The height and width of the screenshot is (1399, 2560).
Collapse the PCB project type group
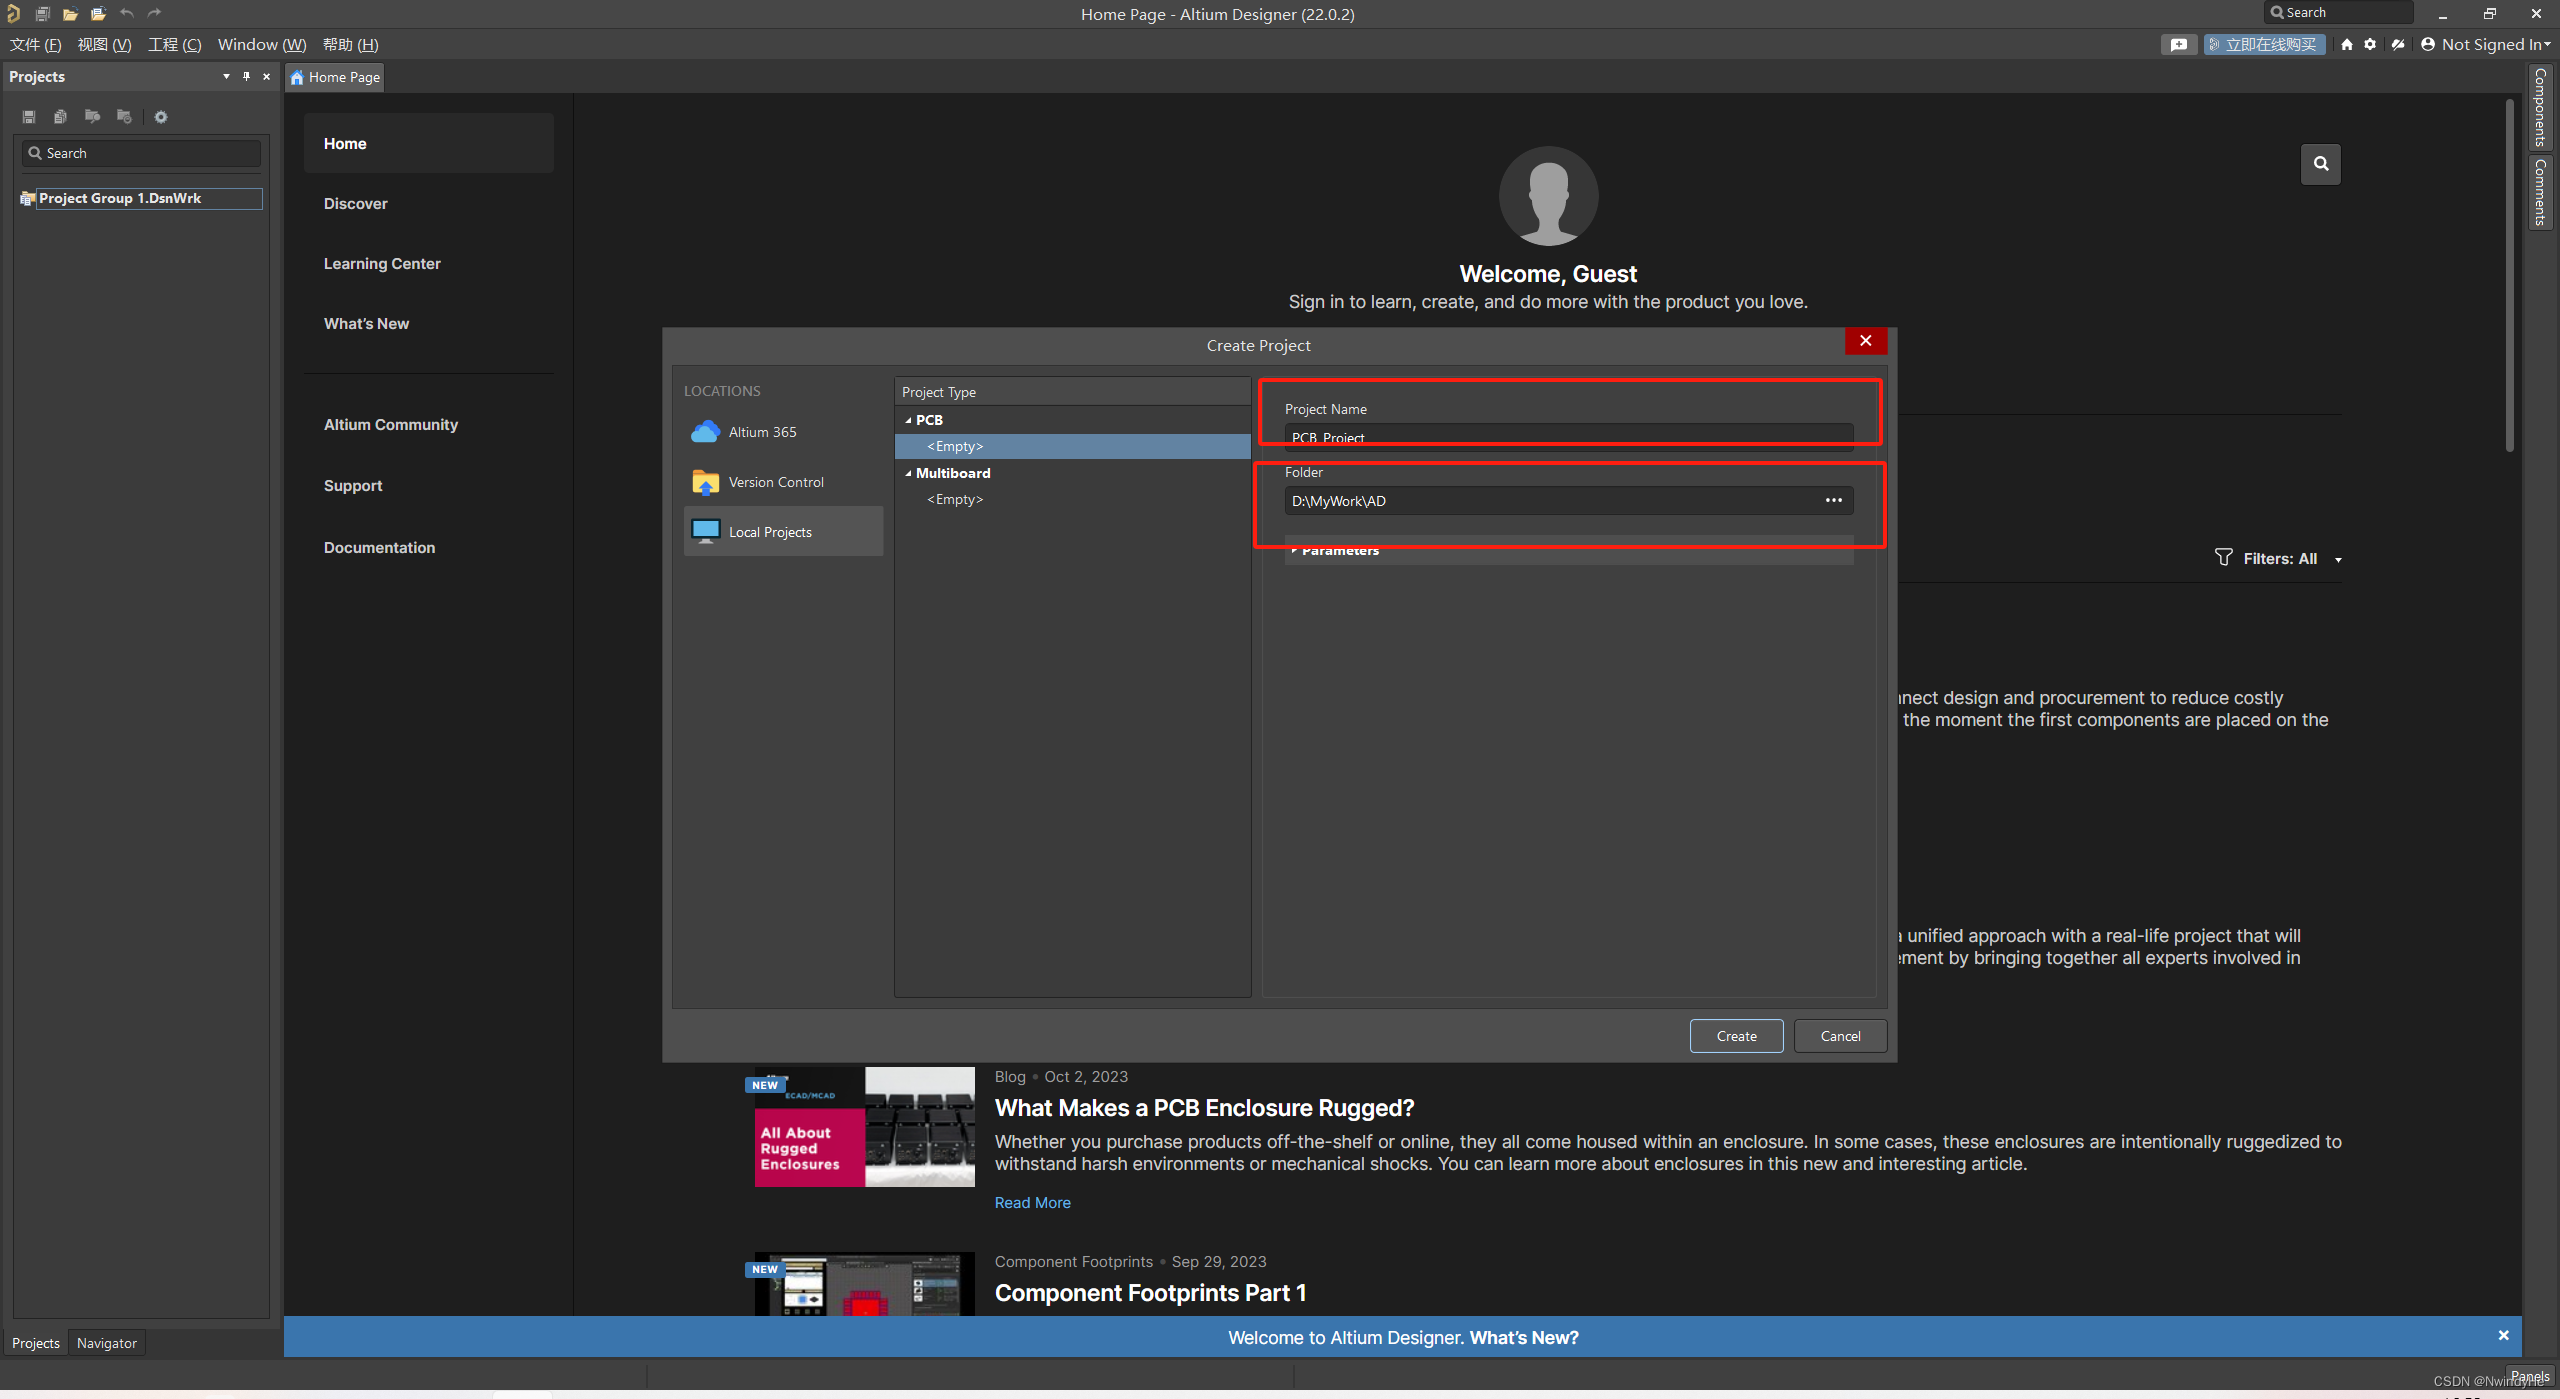click(x=908, y=420)
